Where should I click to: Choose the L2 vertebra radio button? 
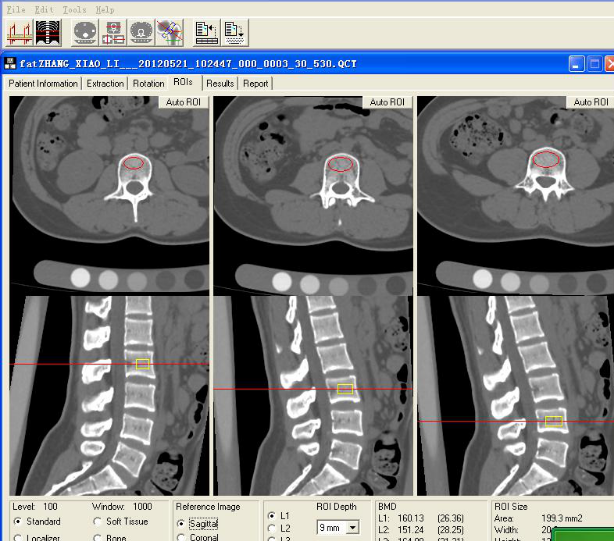[x=271, y=528]
